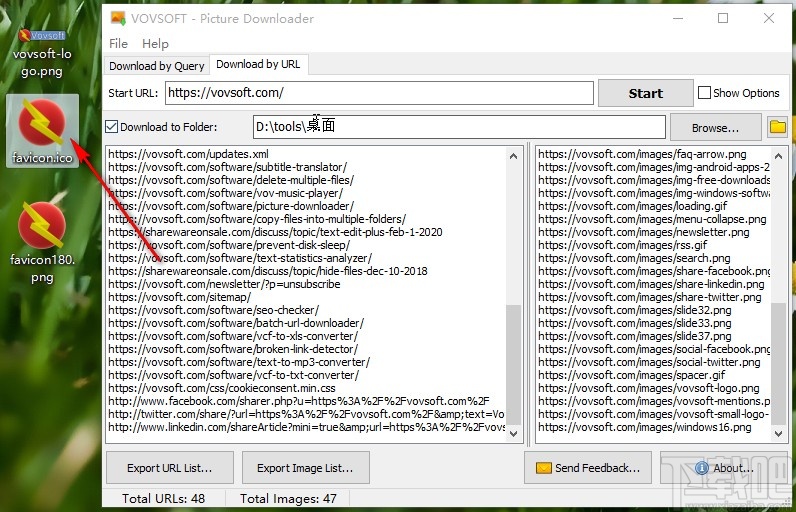The image size is (796, 512).
Task: Click the URL list scrollbar down arrow
Action: point(513,433)
